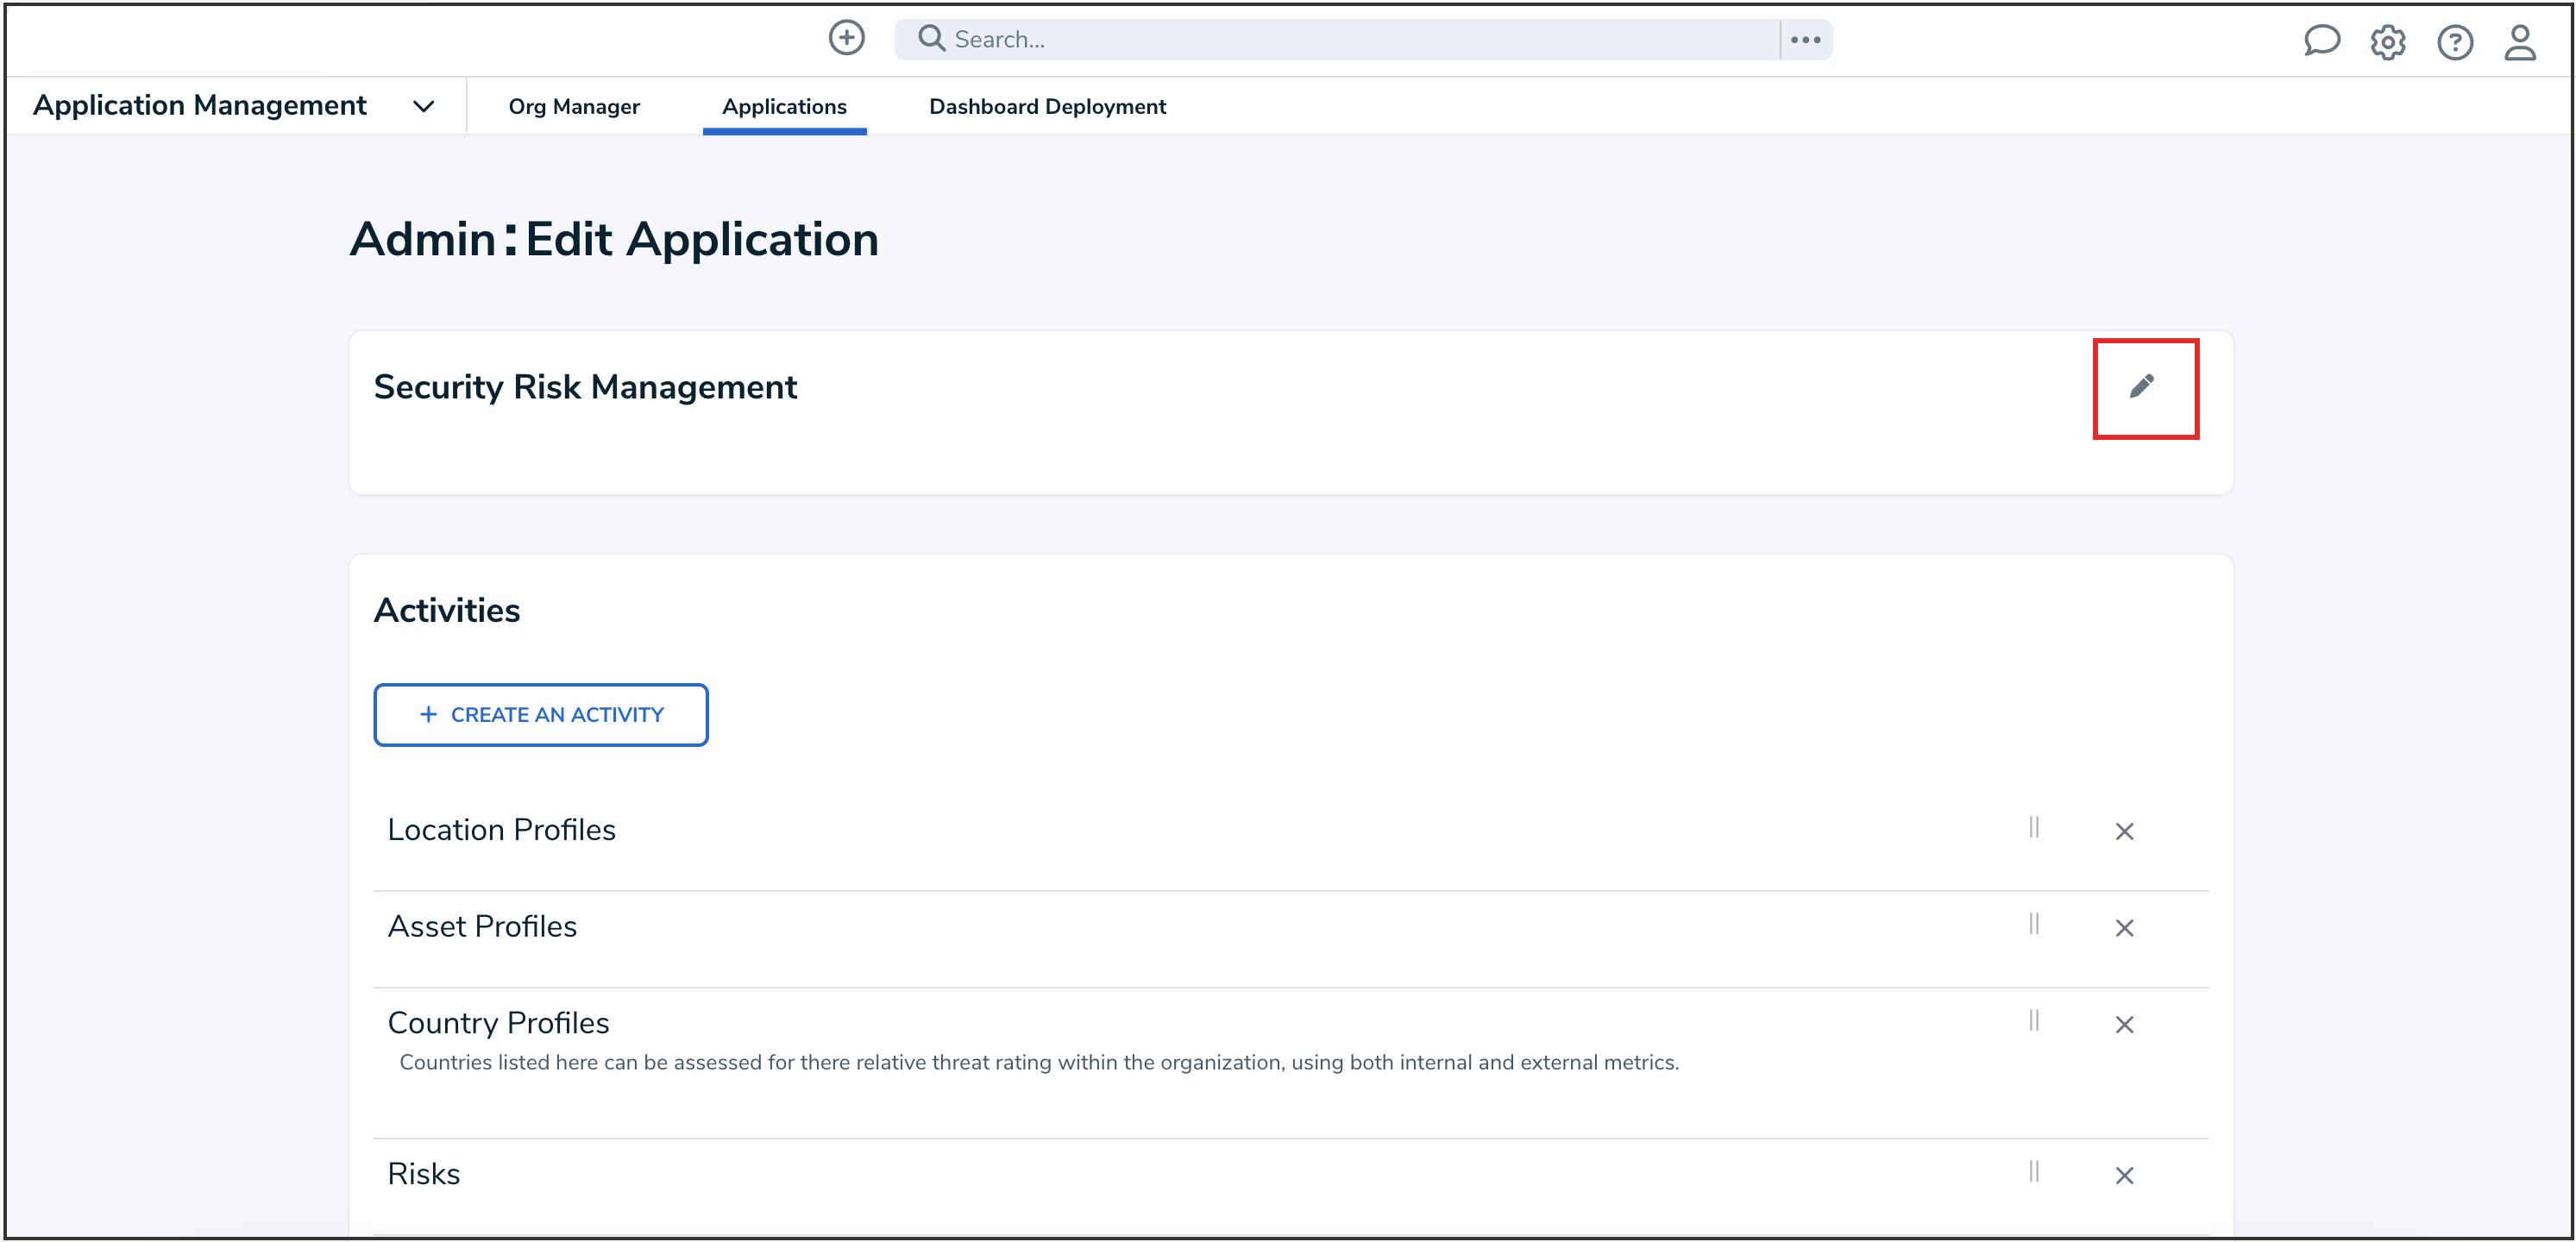Switch to the Org Manager tab

[x=573, y=106]
